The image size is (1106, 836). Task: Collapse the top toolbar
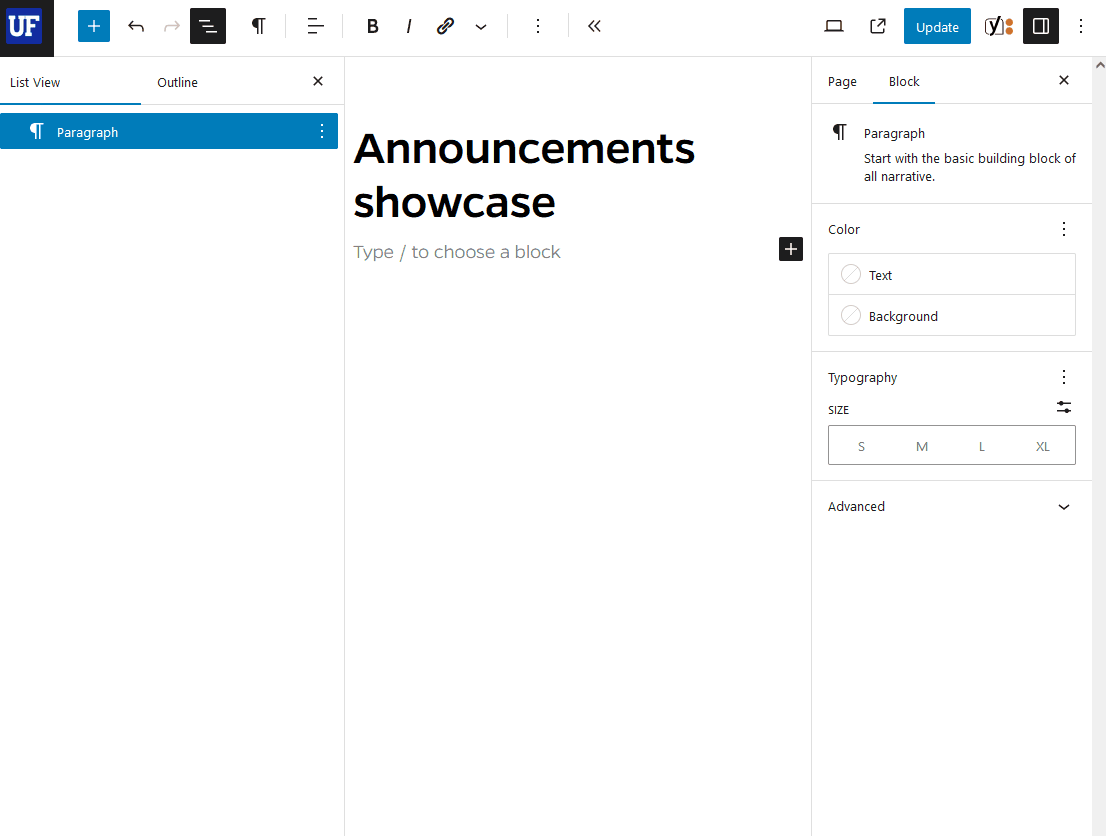point(594,26)
